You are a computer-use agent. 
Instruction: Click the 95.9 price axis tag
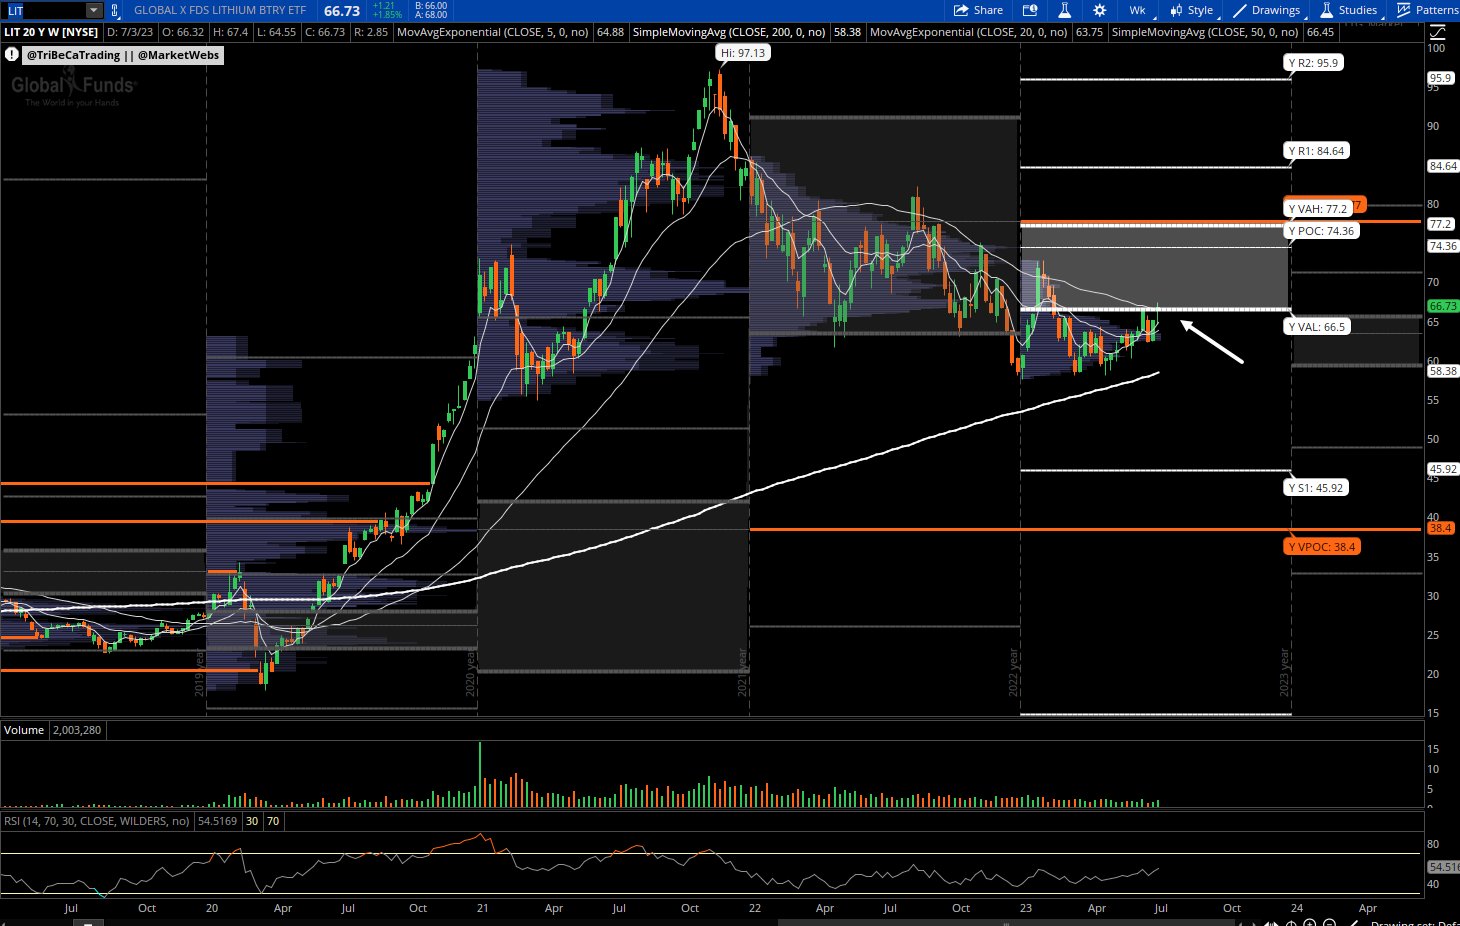pyautogui.click(x=1440, y=78)
